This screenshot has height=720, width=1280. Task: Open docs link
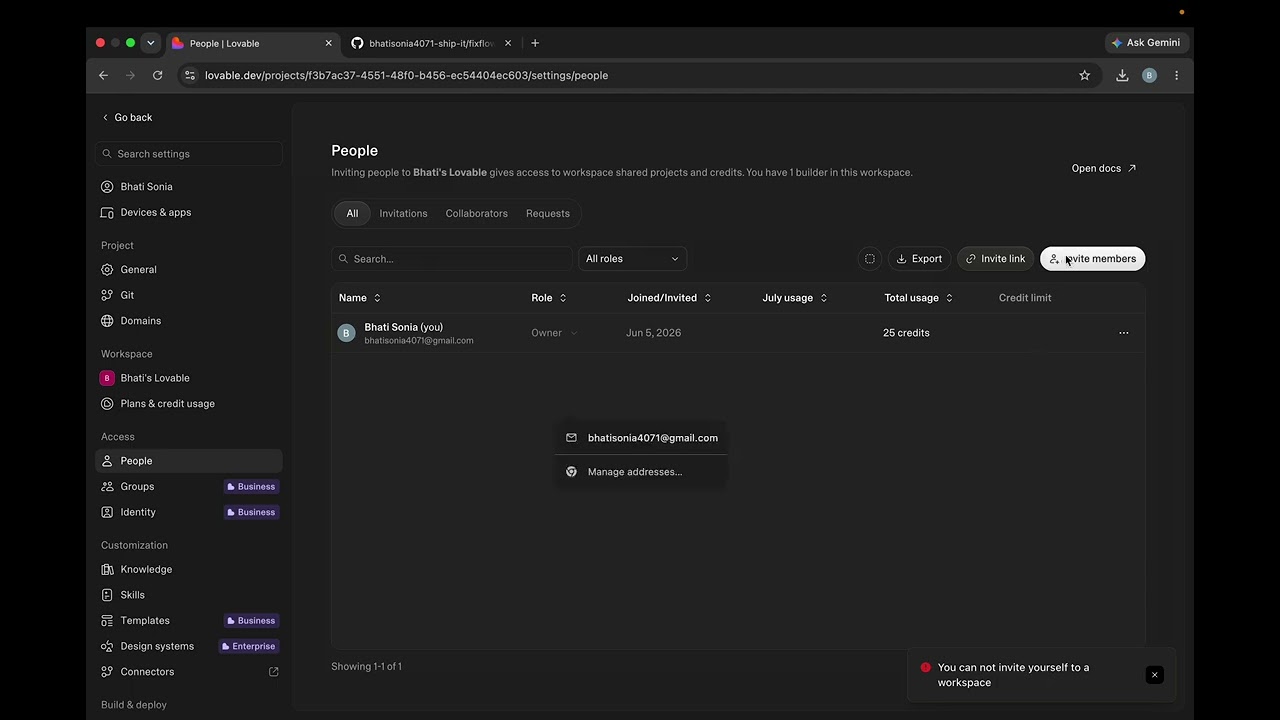(x=1104, y=168)
